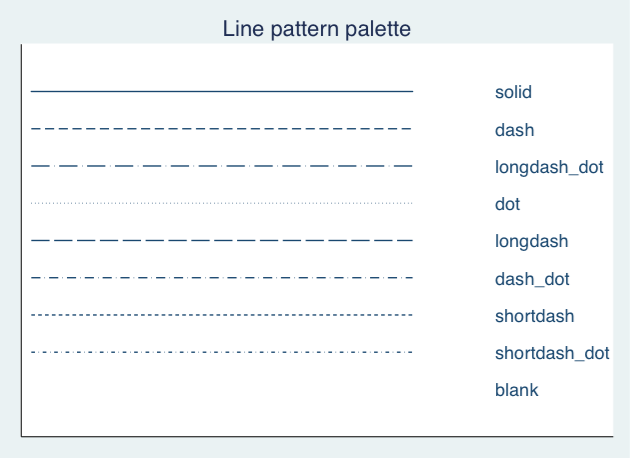Click the 'longdash_dot' label
Image resolution: width=630 pixels, height=458 pixels.
[x=549, y=167]
